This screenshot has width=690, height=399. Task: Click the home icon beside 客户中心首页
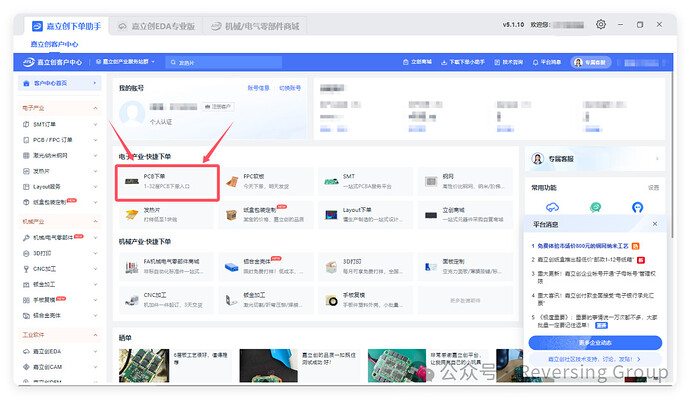click(26, 83)
